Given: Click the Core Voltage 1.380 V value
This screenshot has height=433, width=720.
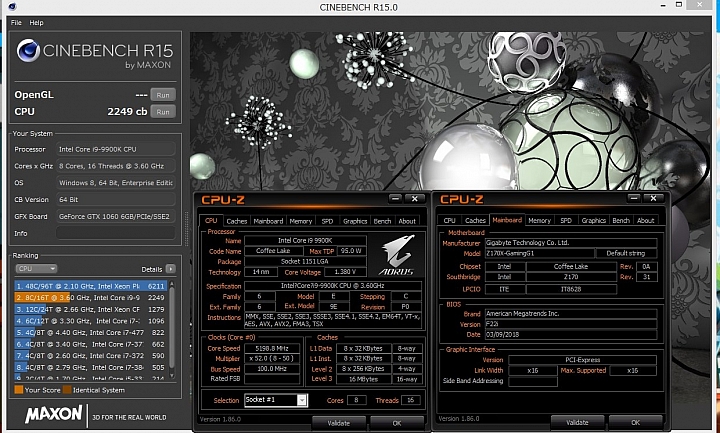Looking at the screenshot, I should click(345, 272).
